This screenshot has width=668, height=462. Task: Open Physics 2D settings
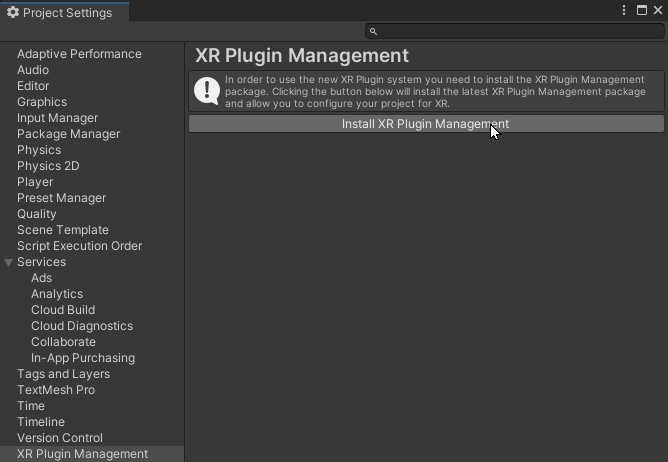point(48,166)
